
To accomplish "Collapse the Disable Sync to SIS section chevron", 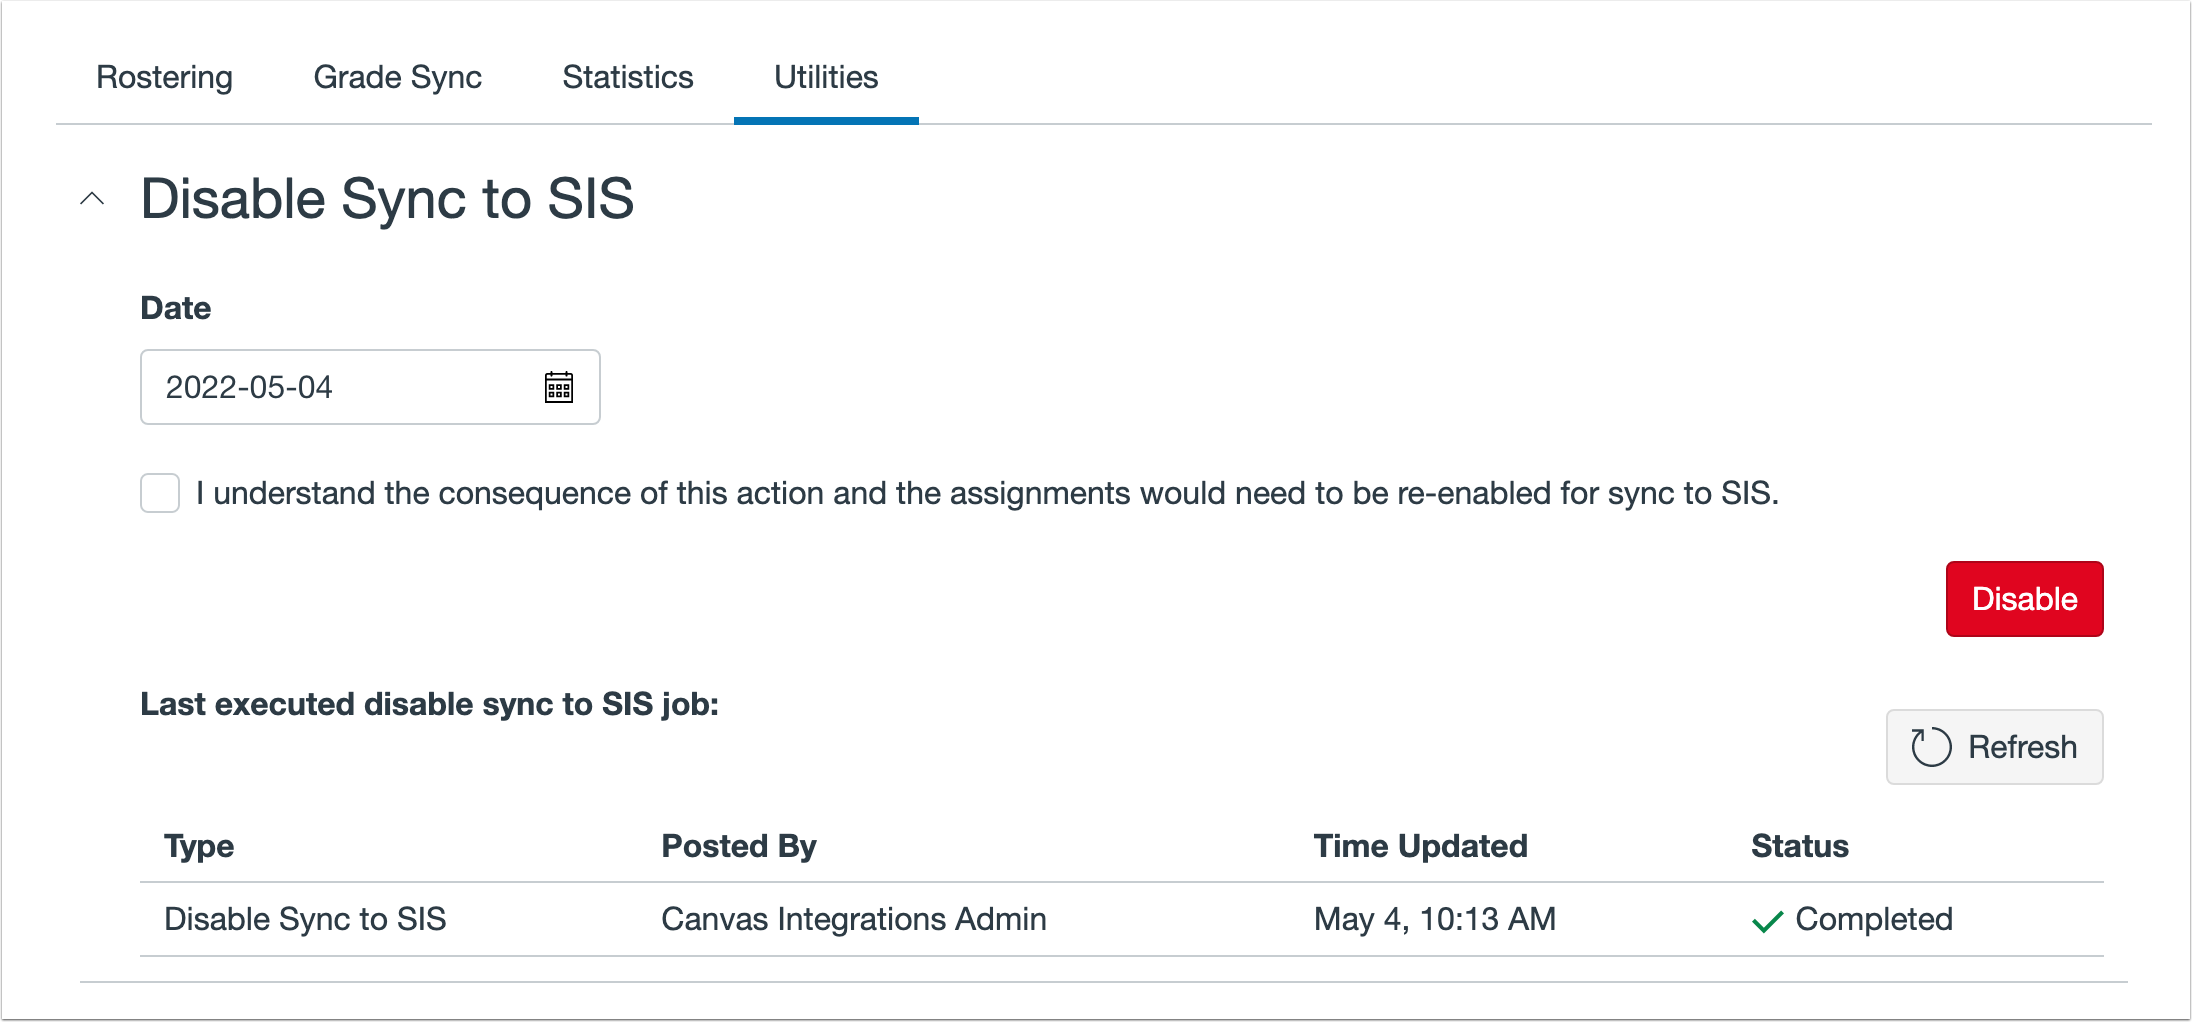I will click(92, 198).
